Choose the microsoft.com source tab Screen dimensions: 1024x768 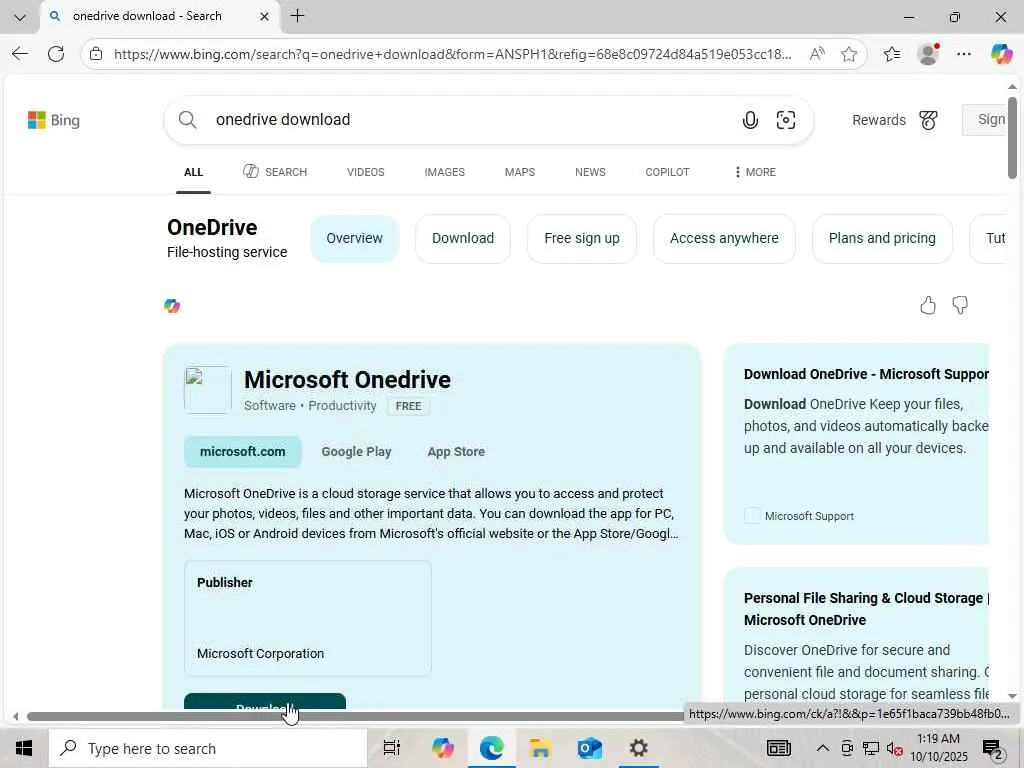pos(243,451)
